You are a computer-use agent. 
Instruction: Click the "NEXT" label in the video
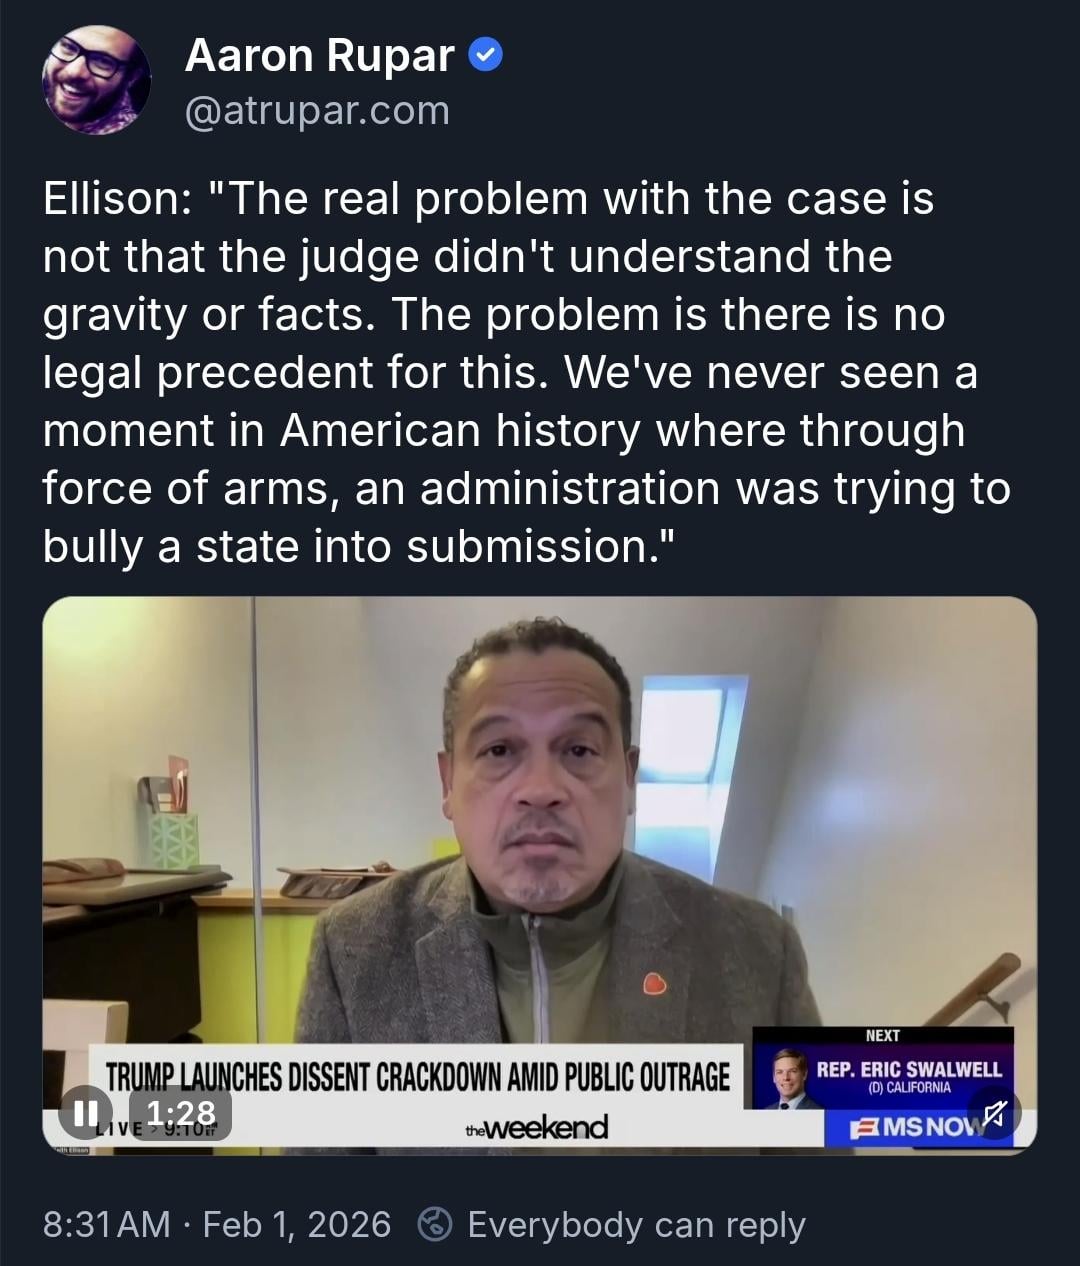(x=882, y=1036)
